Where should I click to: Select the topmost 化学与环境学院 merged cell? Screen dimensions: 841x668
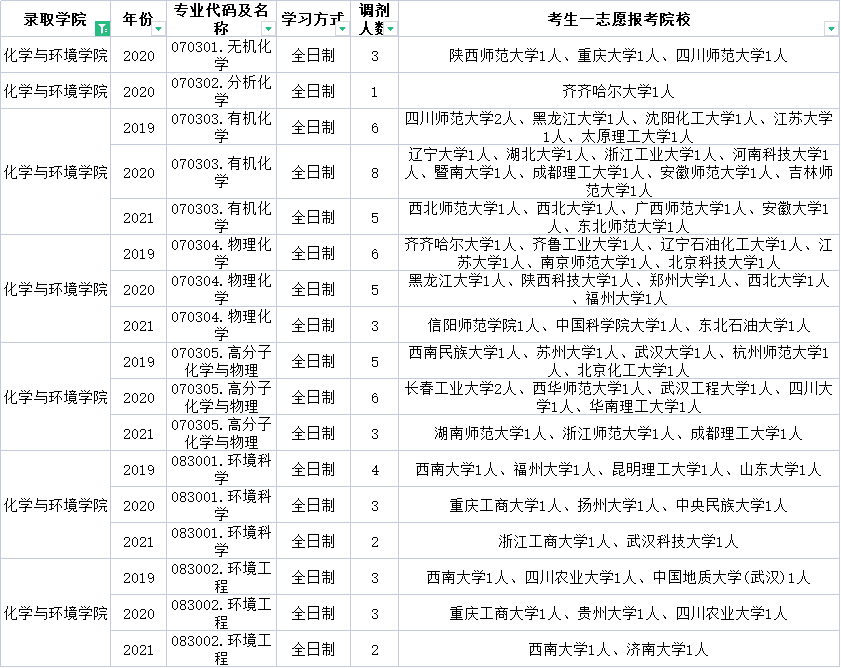tap(55, 57)
